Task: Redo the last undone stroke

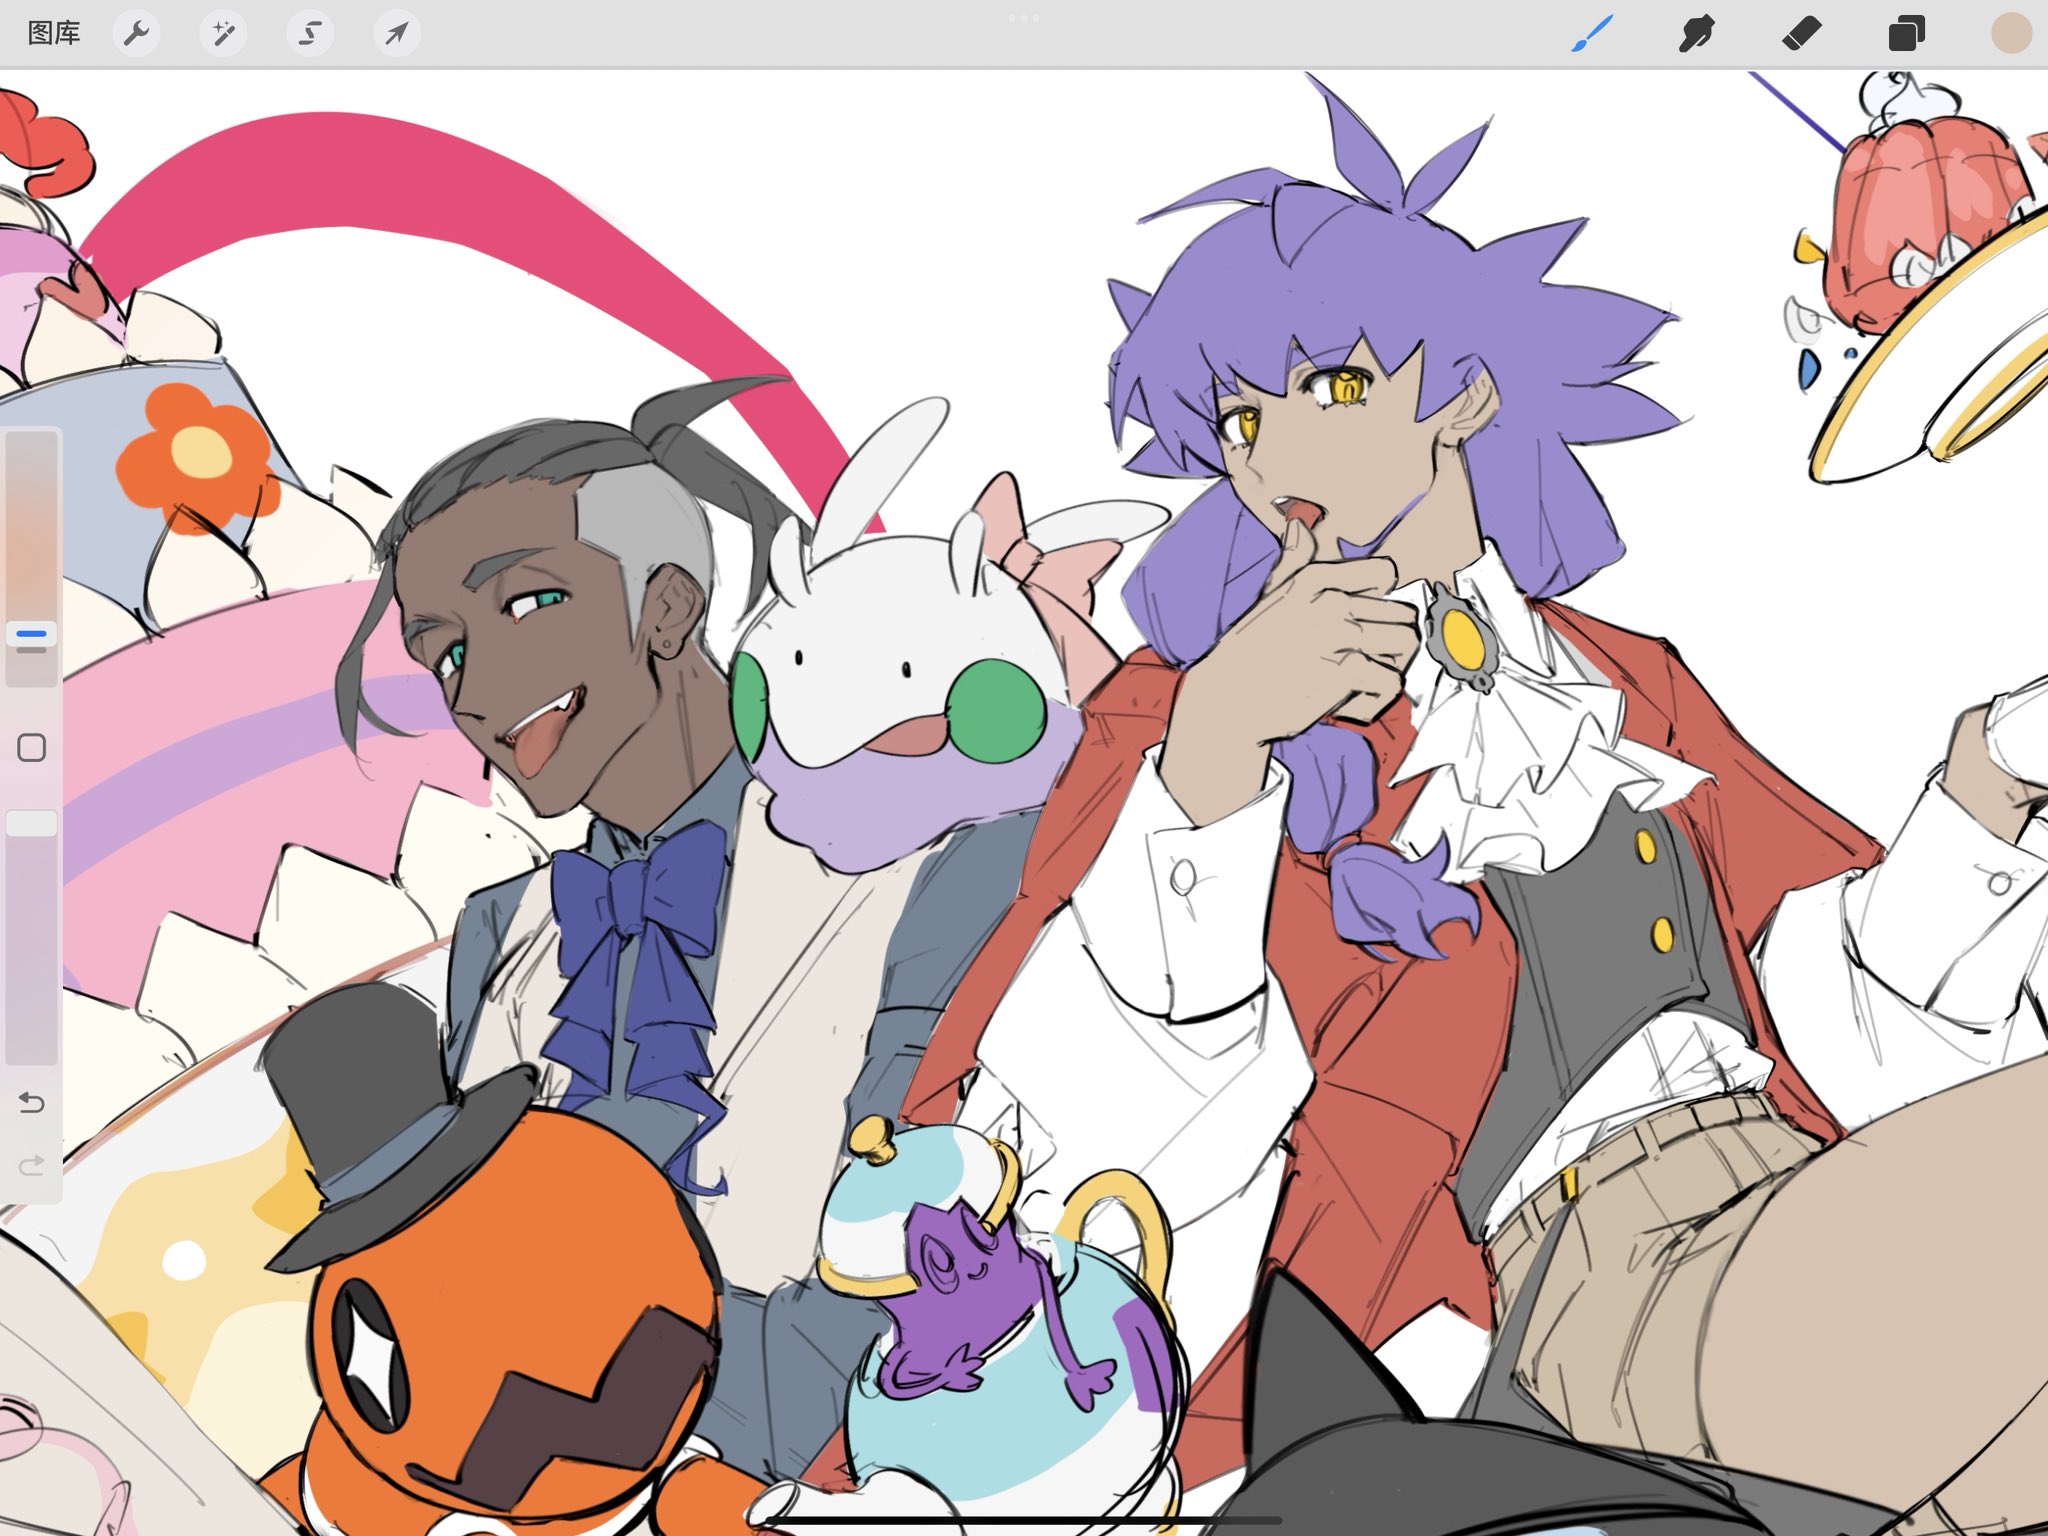Action: coord(32,1165)
